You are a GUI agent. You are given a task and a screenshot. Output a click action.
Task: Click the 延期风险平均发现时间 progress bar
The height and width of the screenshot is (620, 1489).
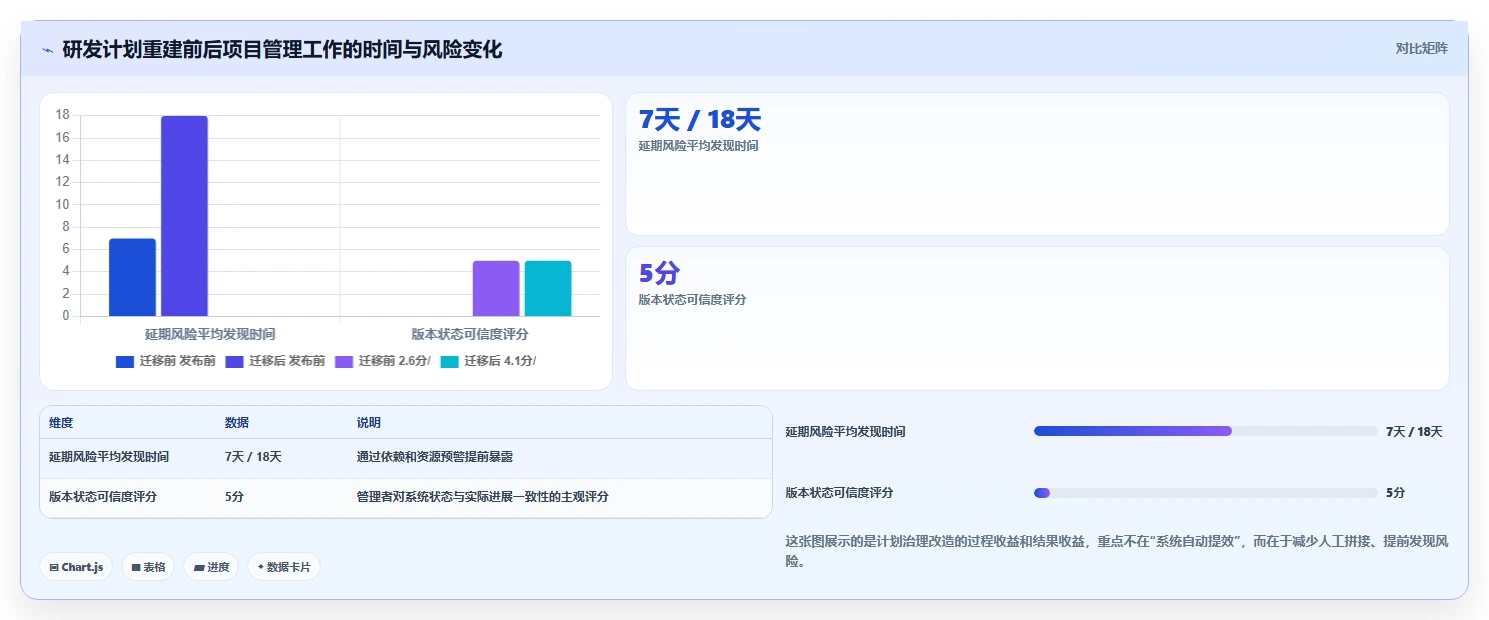[x=1205, y=431]
